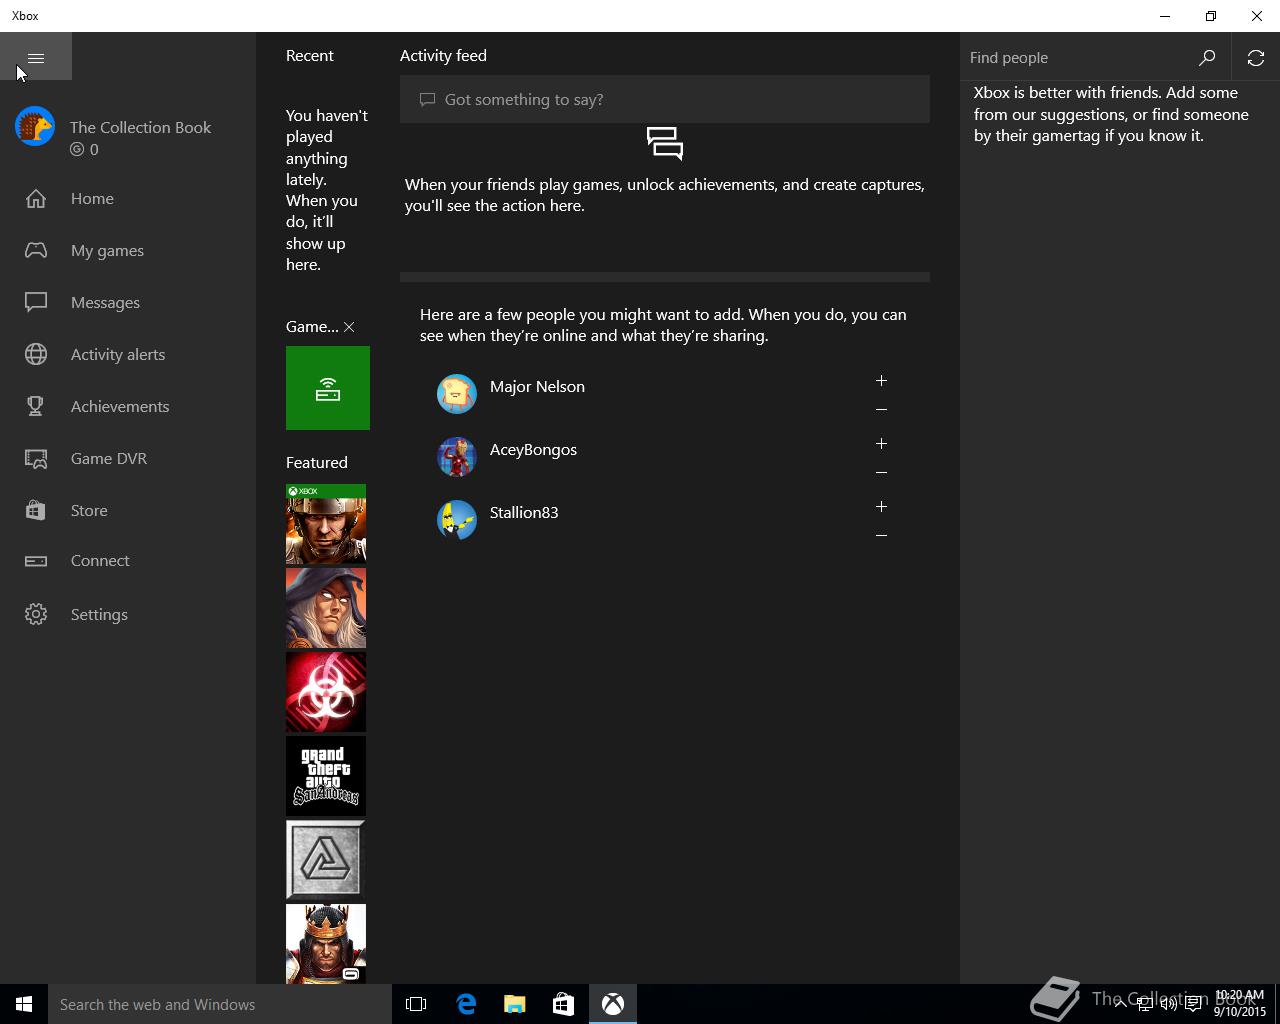This screenshot has width=1280, height=1024.
Task: Open the Home icon in sidebar
Action: (36, 199)
